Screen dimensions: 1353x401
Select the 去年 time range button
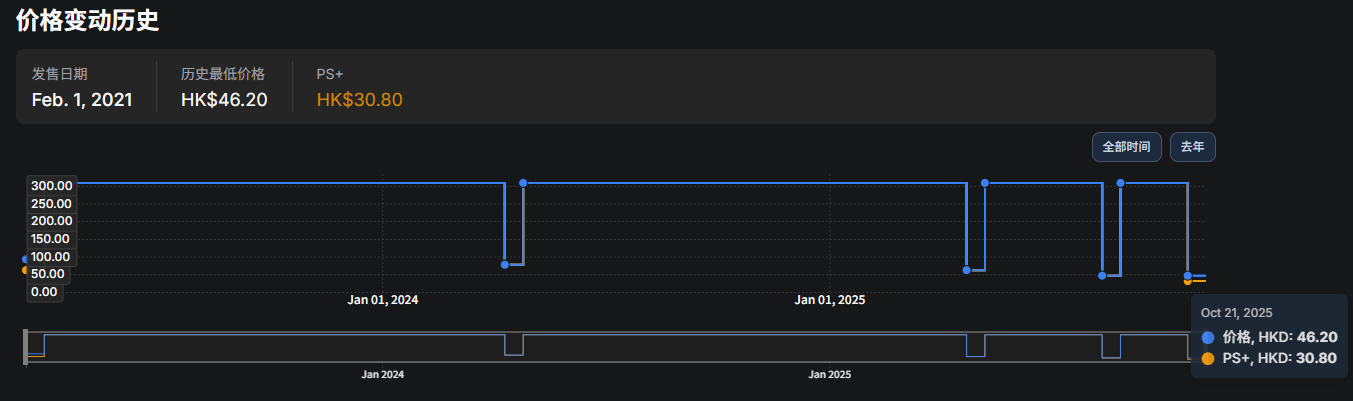click(x=1192, y=147)
